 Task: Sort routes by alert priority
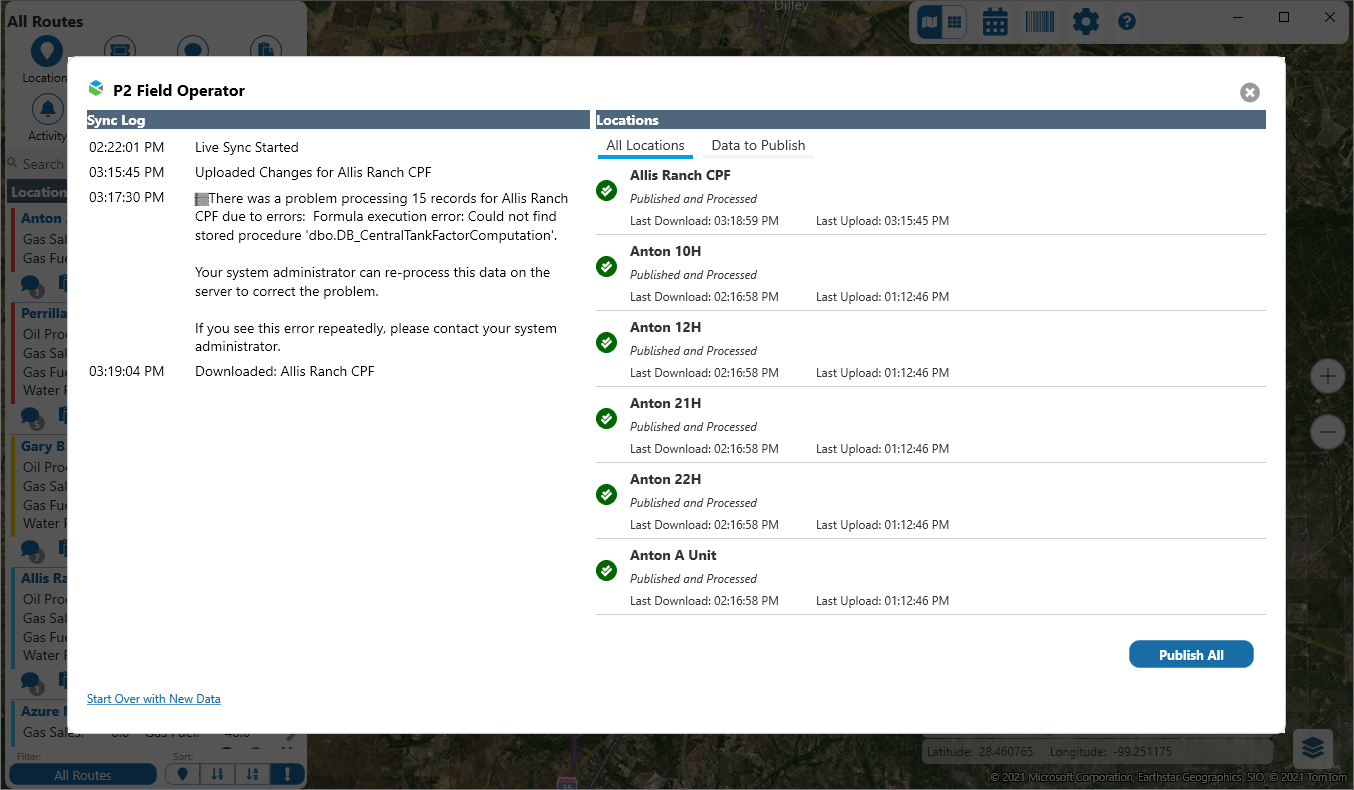tap(287, 774)
